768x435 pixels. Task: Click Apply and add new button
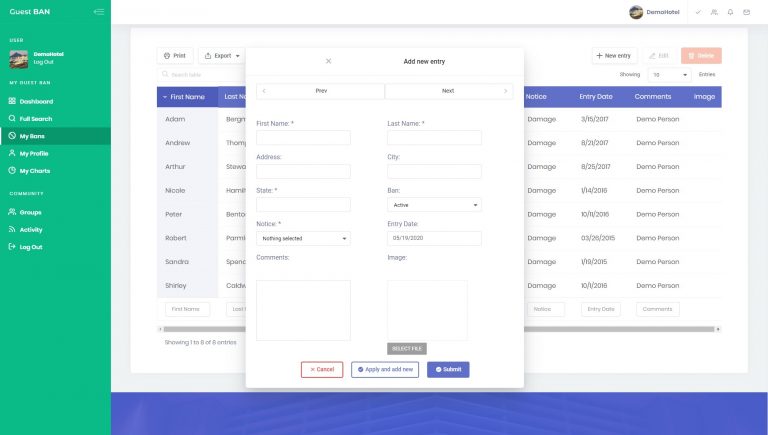coord(385,369)
